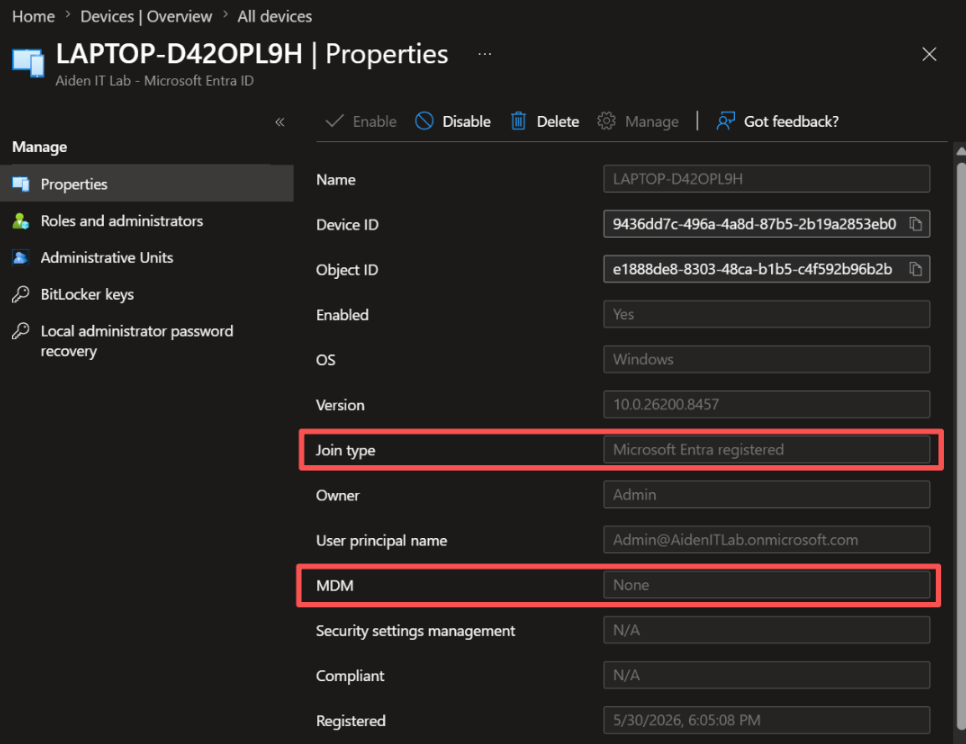Click the device icon beside the title
Viewport: 966px width, 744px height.
(x=28, y=63)
